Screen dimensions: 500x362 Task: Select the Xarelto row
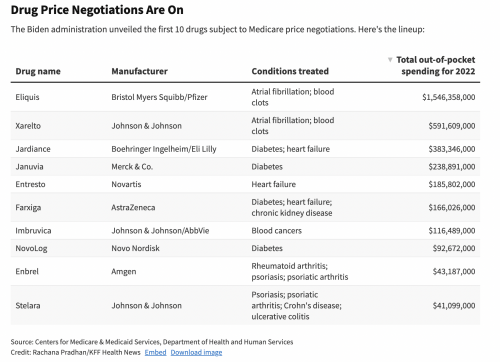245,126
